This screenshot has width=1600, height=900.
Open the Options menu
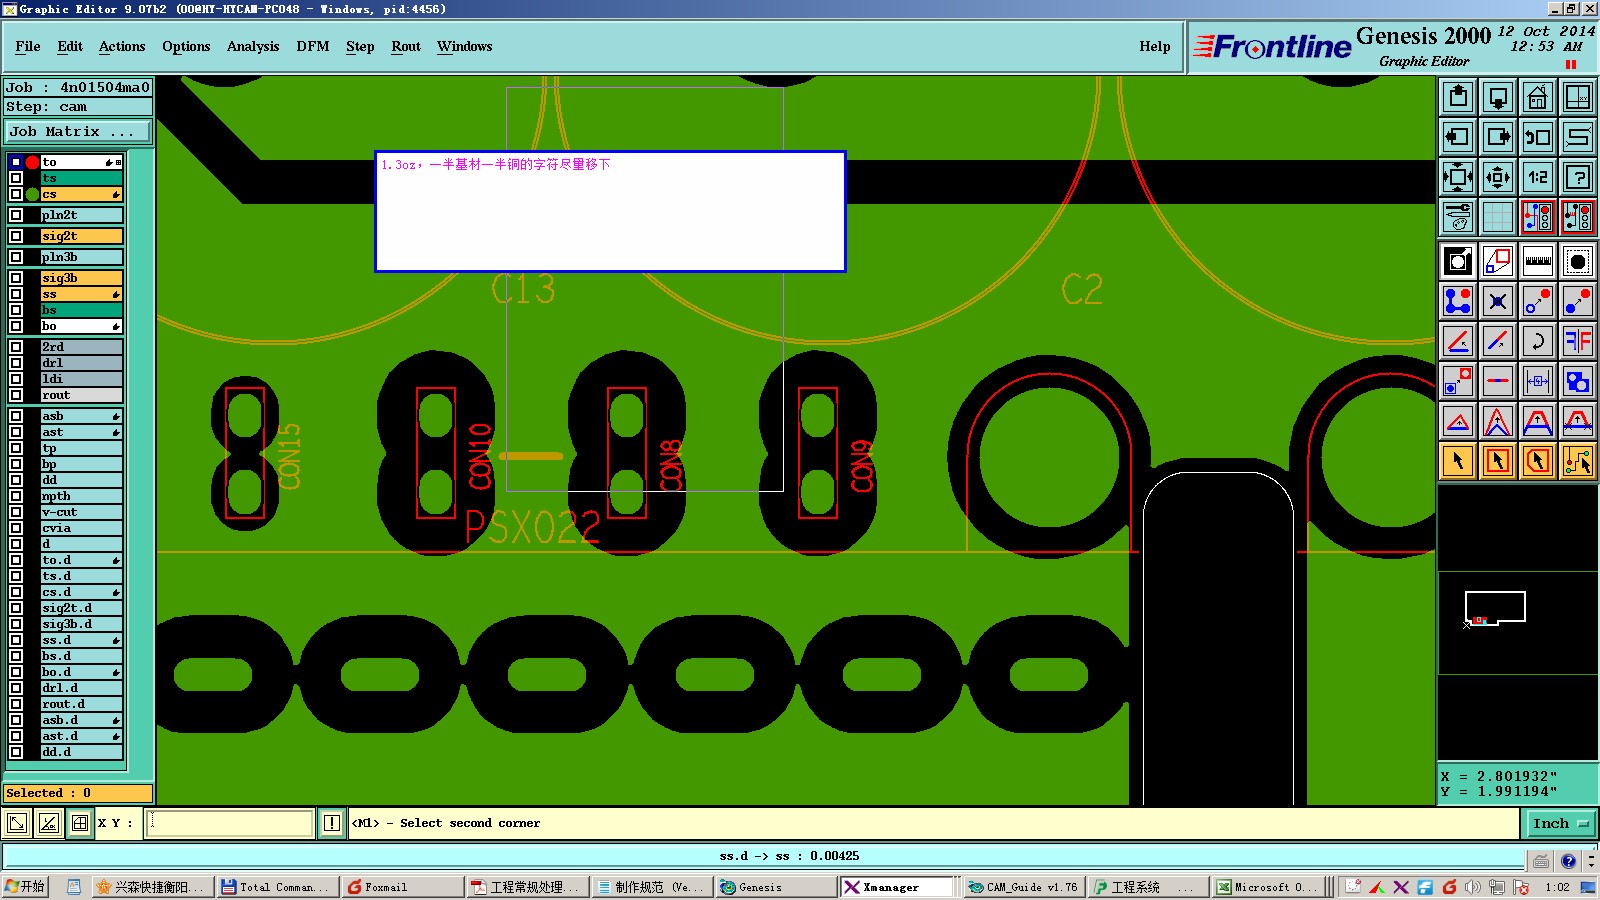pos(186,46)
